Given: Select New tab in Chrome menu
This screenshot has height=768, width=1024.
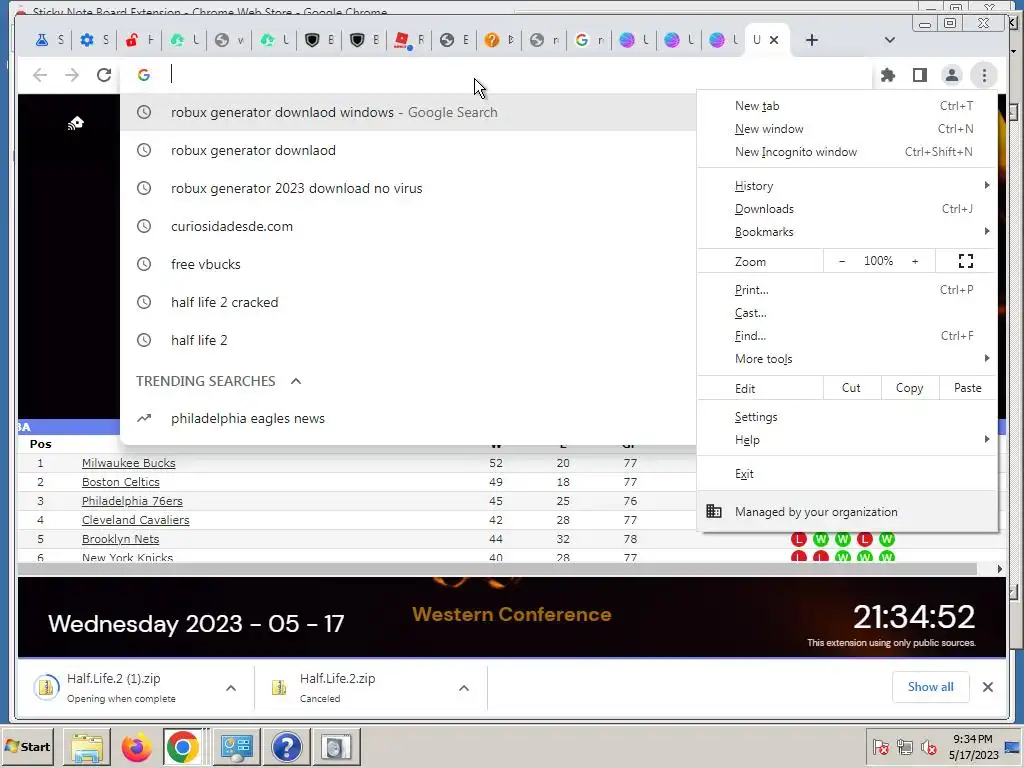Looking at the screenshot, I should click(x=847, y=106).
